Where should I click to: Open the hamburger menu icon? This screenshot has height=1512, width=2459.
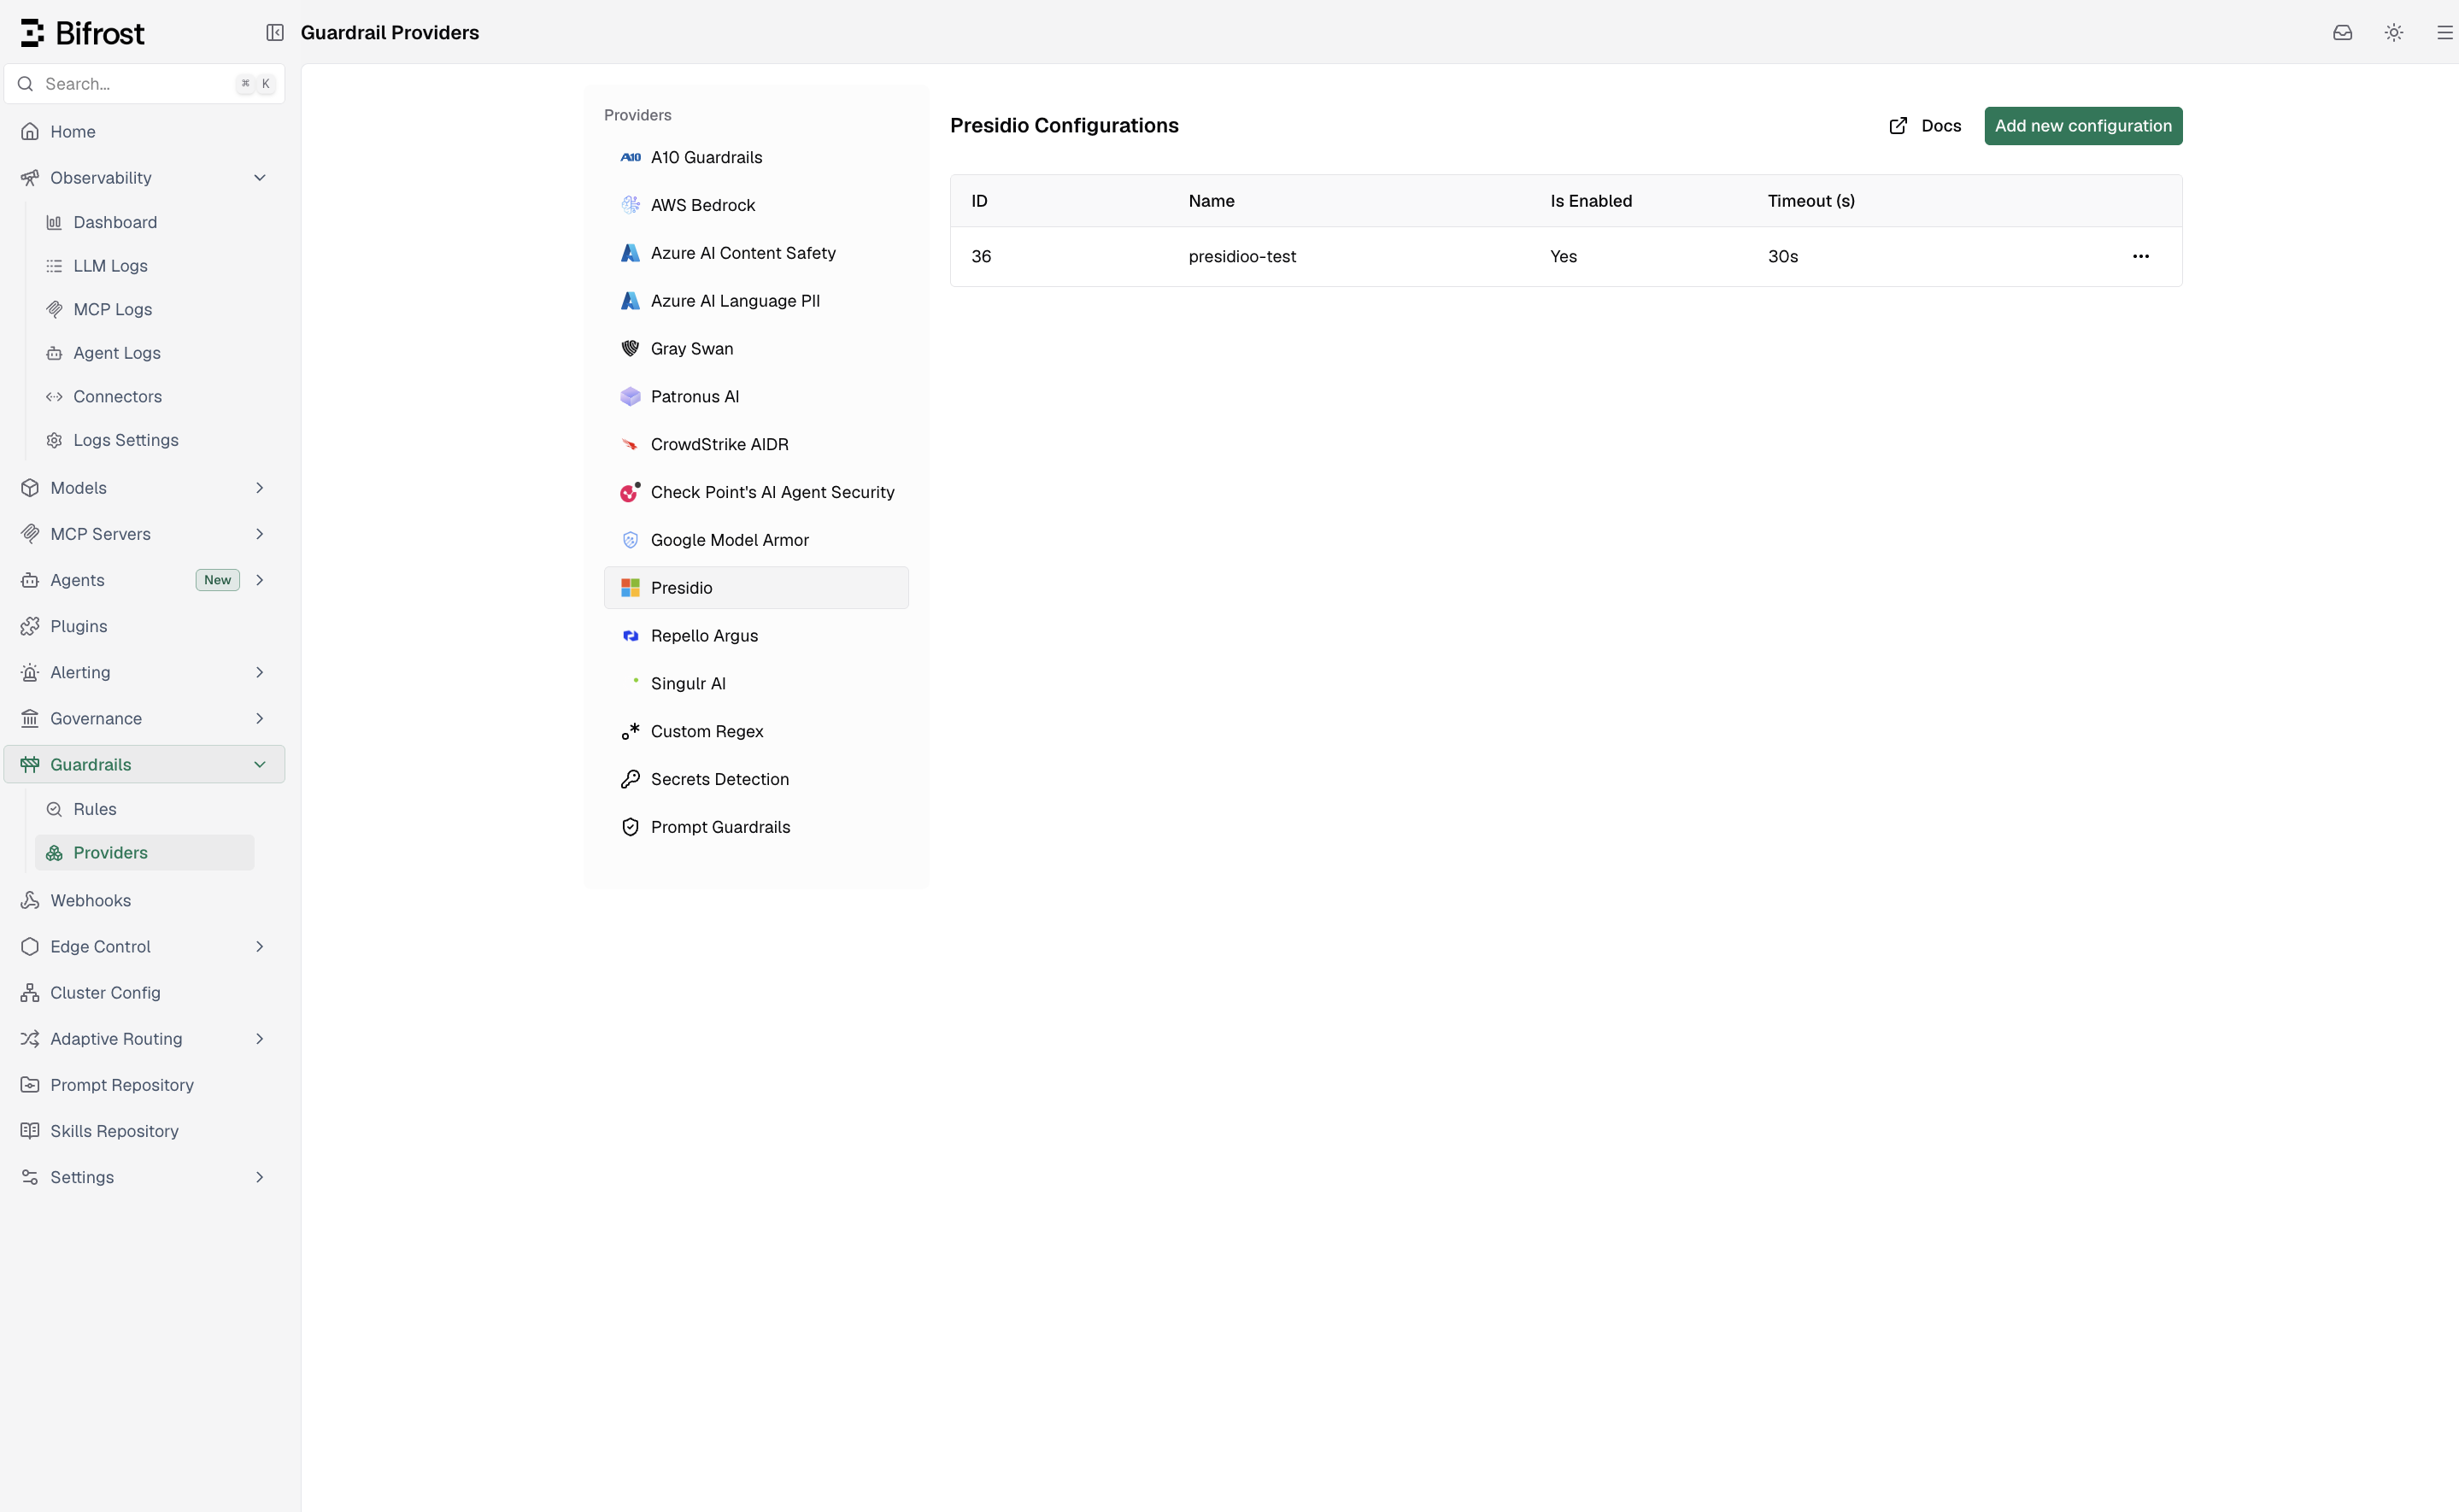[2444, 33]
